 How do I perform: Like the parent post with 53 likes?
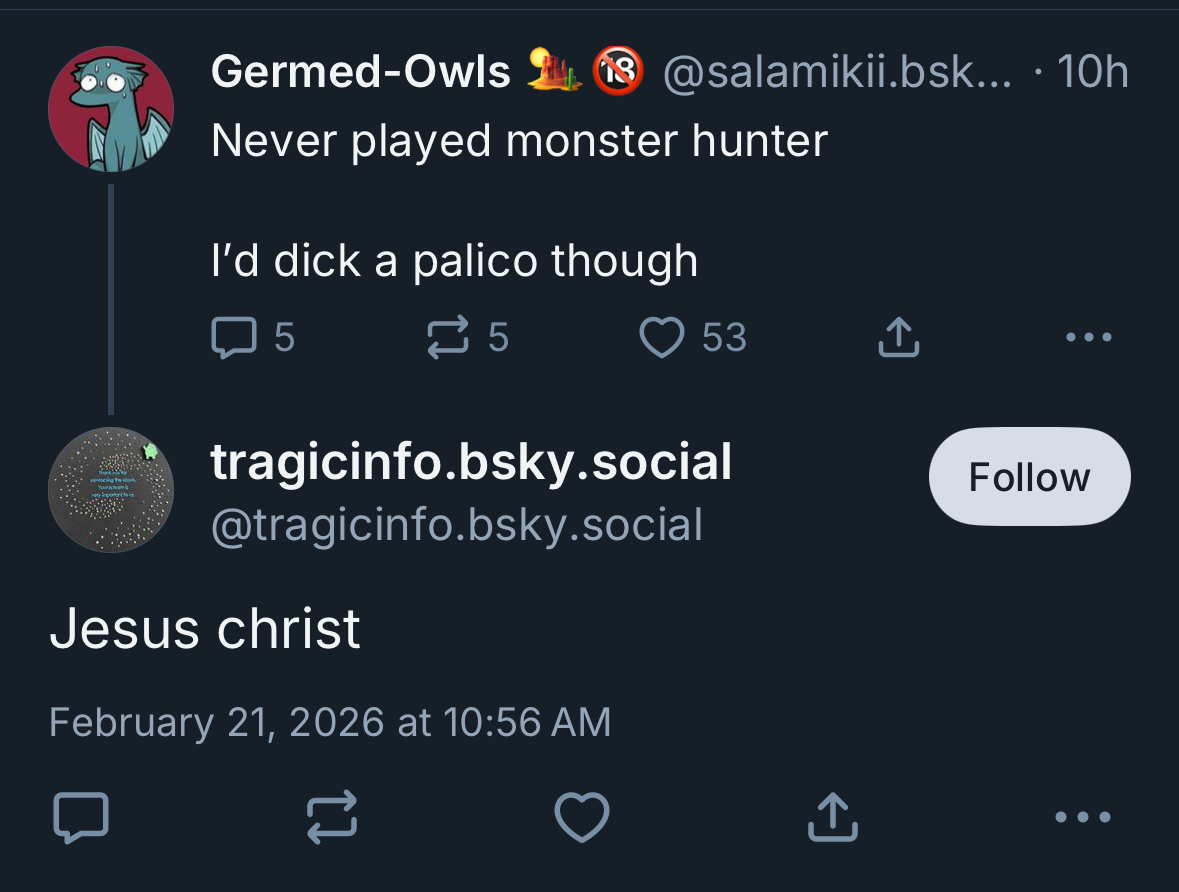pyautogui.click(x=660, y=338)
